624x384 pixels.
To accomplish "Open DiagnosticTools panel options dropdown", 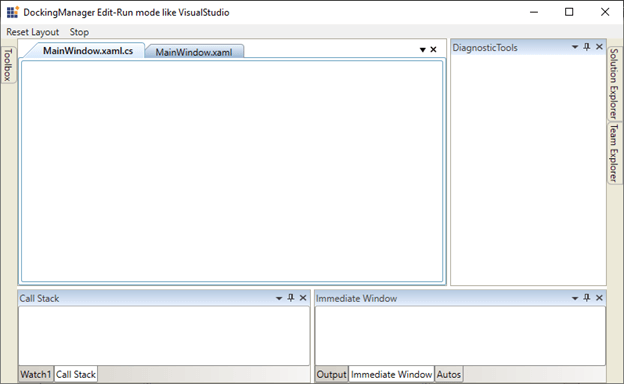I will click(x=575, y=47).
